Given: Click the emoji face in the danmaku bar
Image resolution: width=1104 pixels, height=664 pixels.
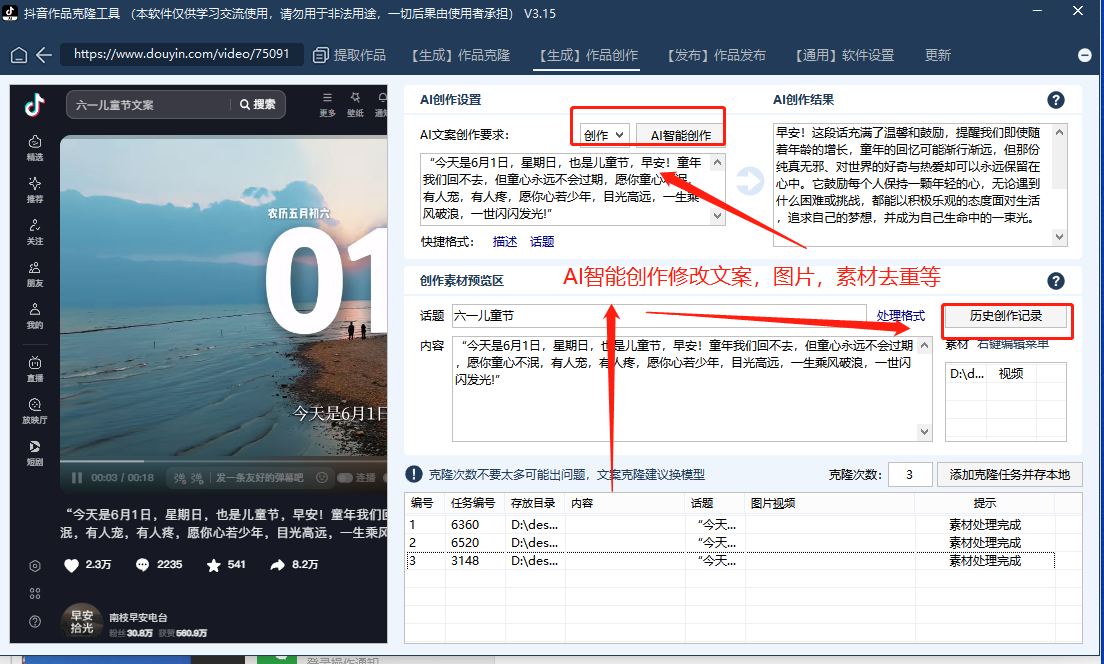Looking at the screenshot, I should [323, 477].
